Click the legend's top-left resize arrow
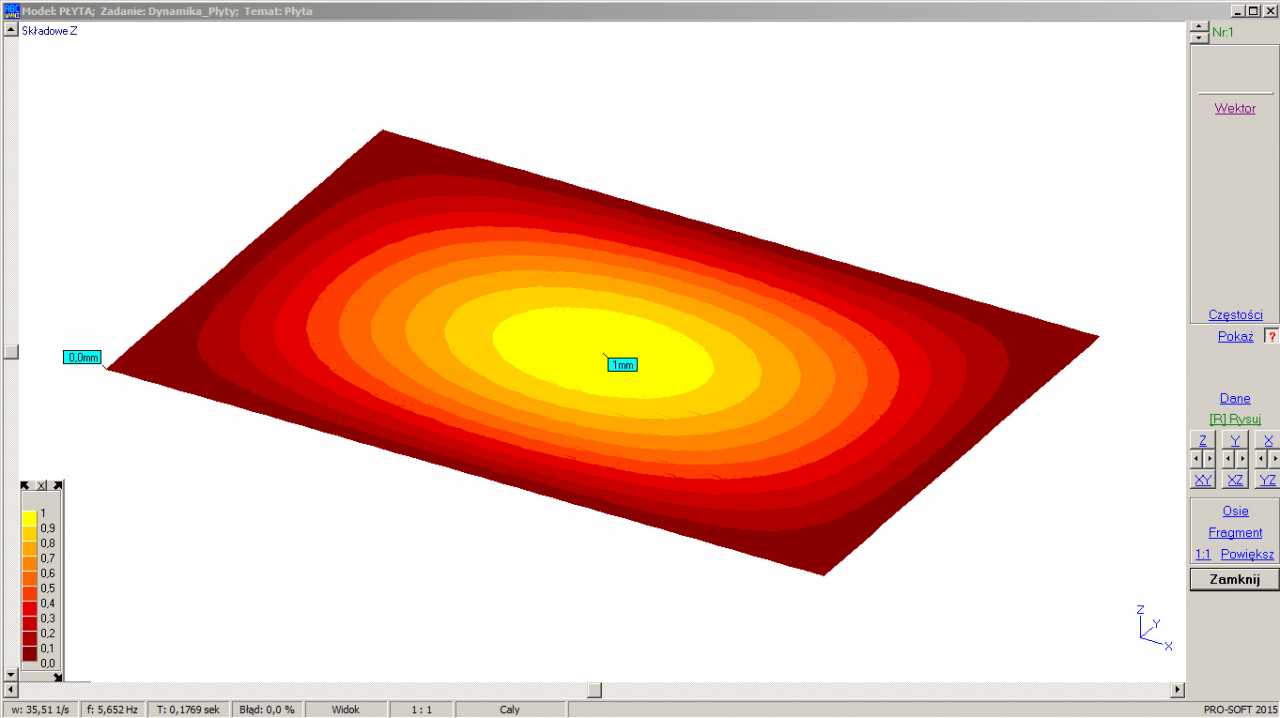Viewport: 1280px width, 718px height. tap(26, 486)
